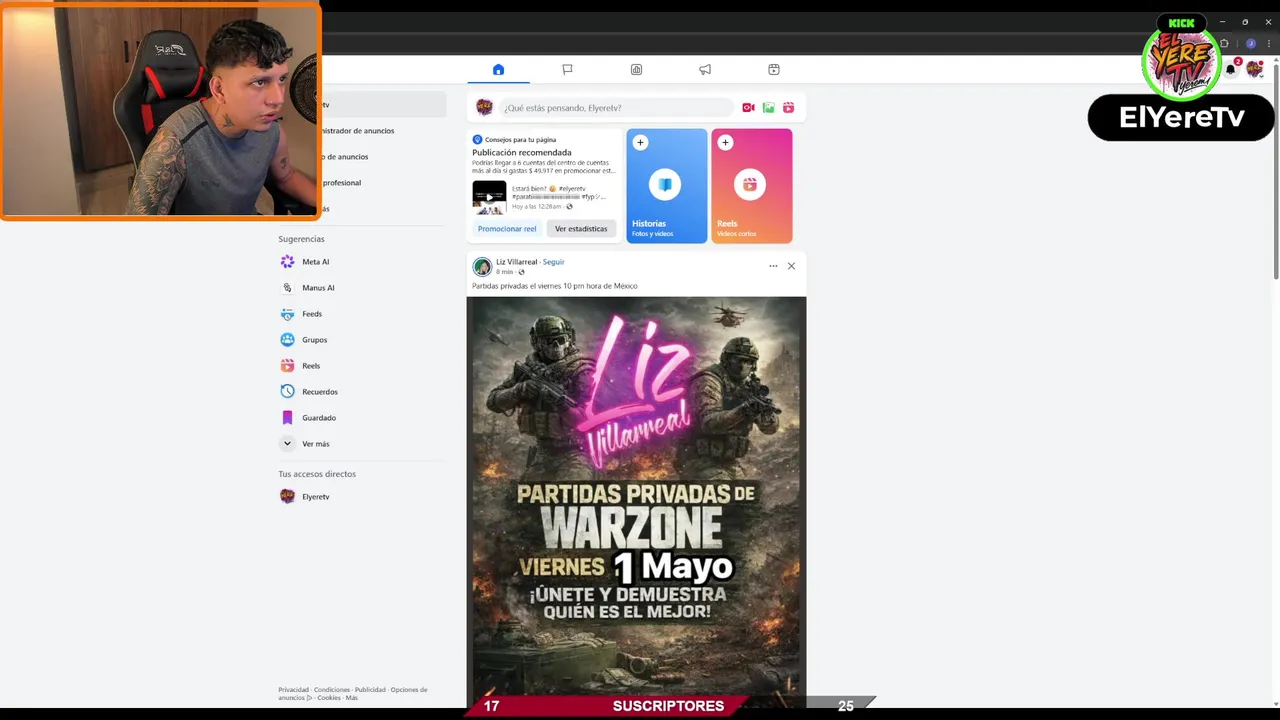
Task: Start a live video with red camera icon
Action: point(748,107)
